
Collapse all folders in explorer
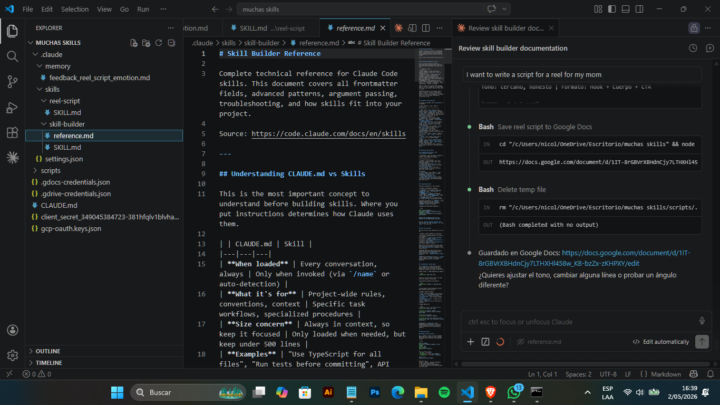pyautogui.click(x=171, y=43)
